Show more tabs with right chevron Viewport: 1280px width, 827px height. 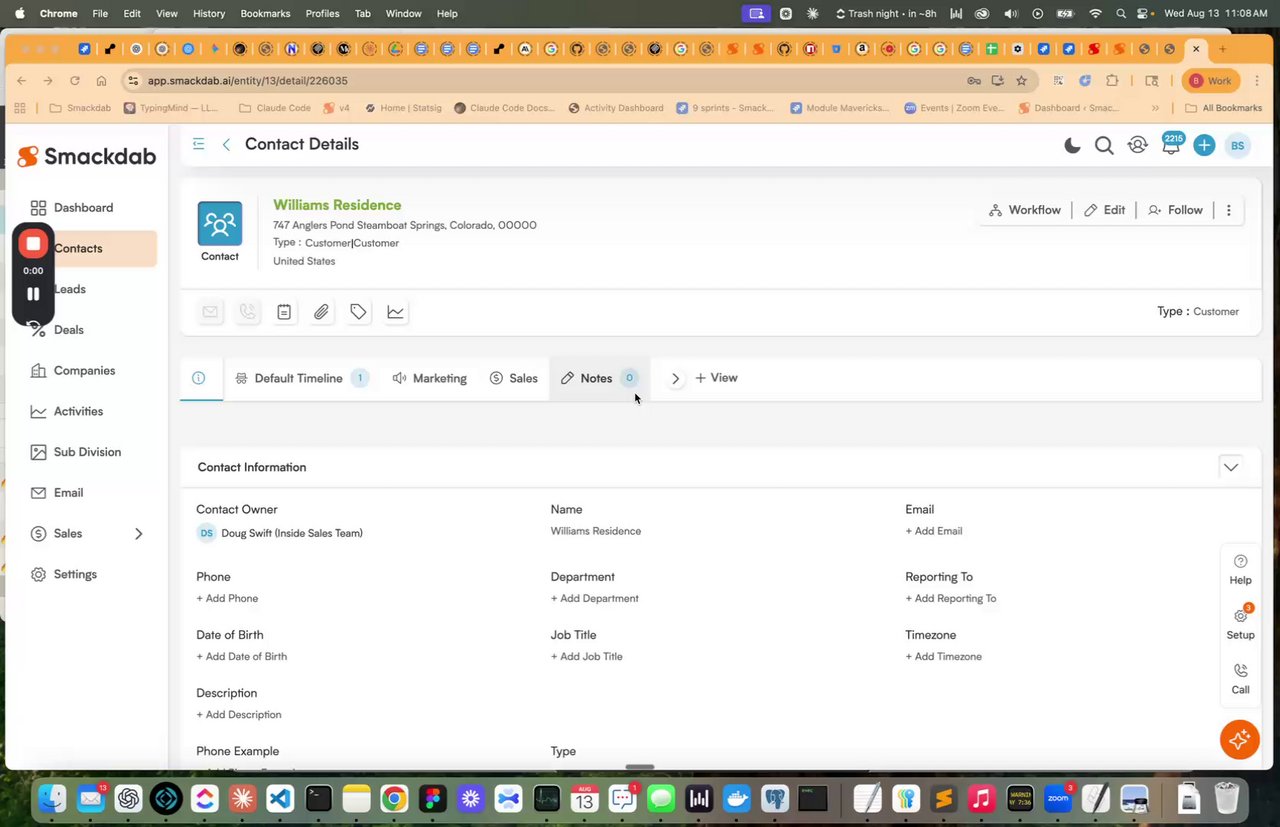point(675,378)
